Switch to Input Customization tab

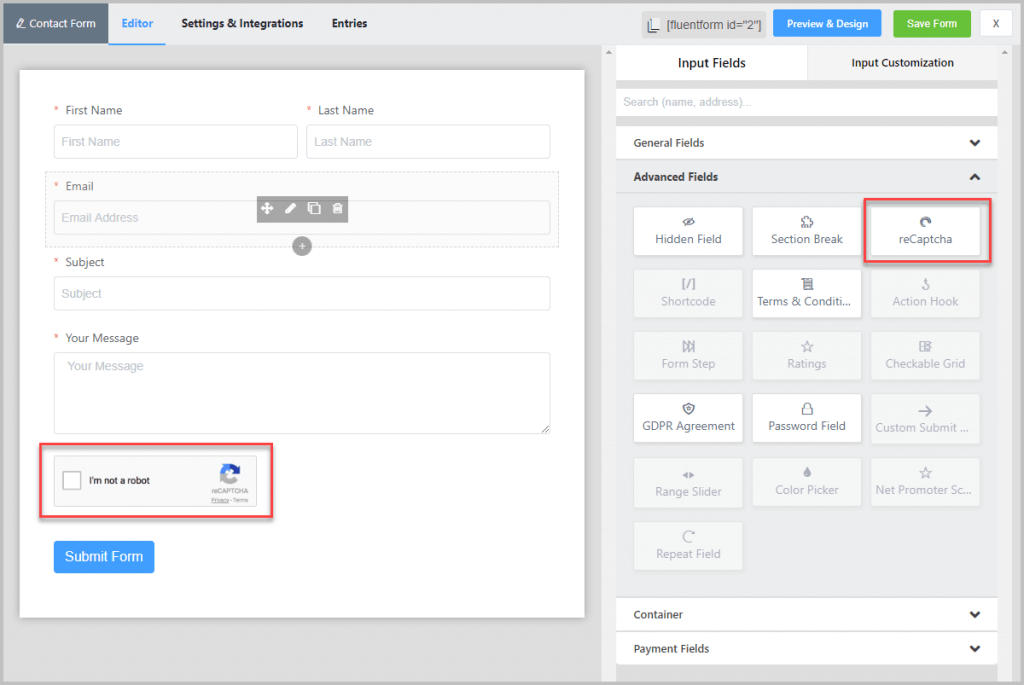(x=902, y=63)
